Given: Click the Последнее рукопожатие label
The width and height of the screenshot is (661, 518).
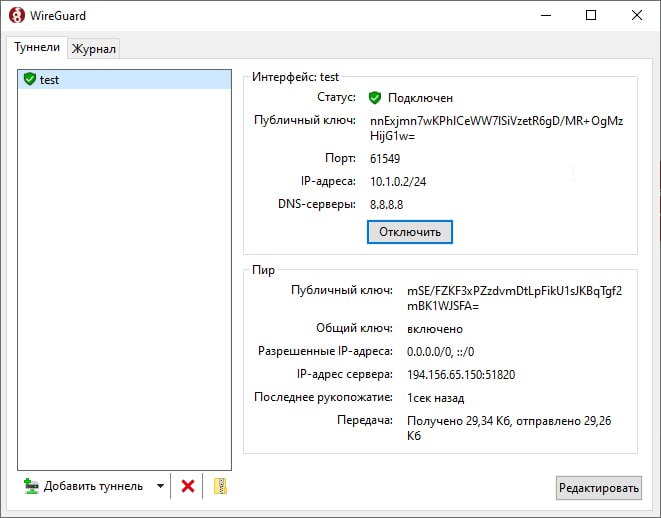Looking at the screenshot, I should click(323, 397).
